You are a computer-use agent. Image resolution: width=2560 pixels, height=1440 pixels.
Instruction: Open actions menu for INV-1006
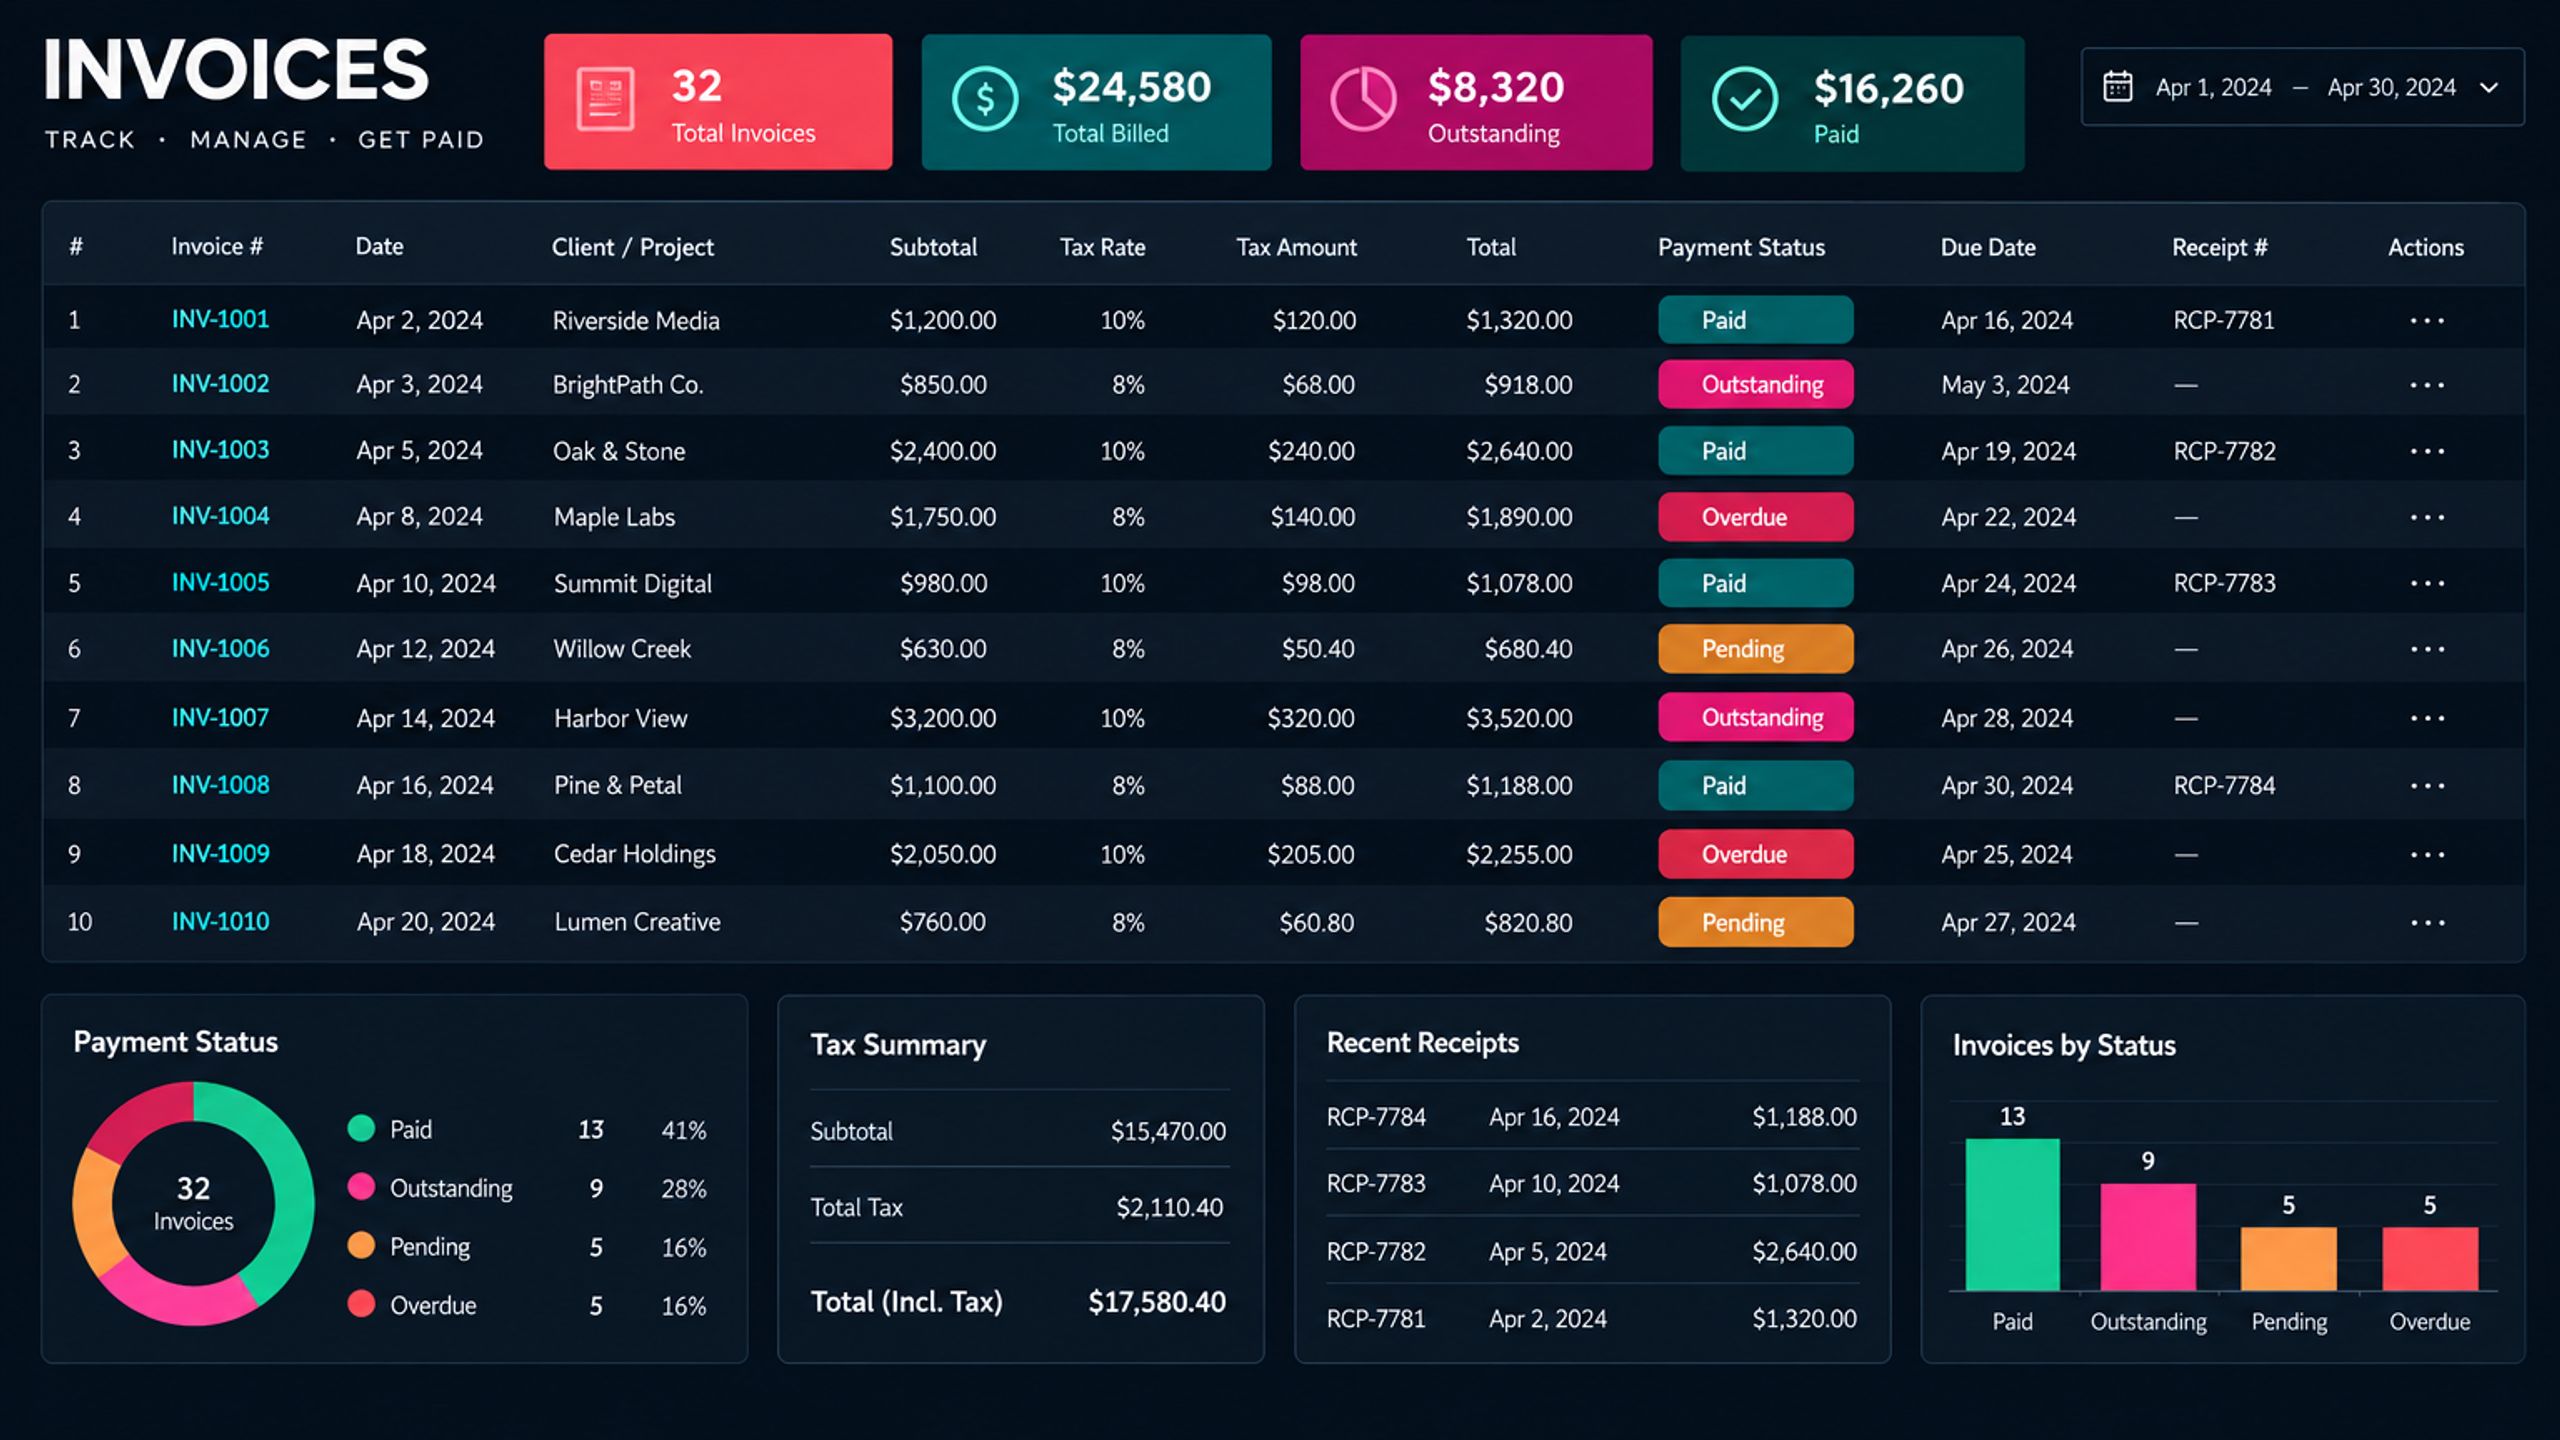point(2427,649)
